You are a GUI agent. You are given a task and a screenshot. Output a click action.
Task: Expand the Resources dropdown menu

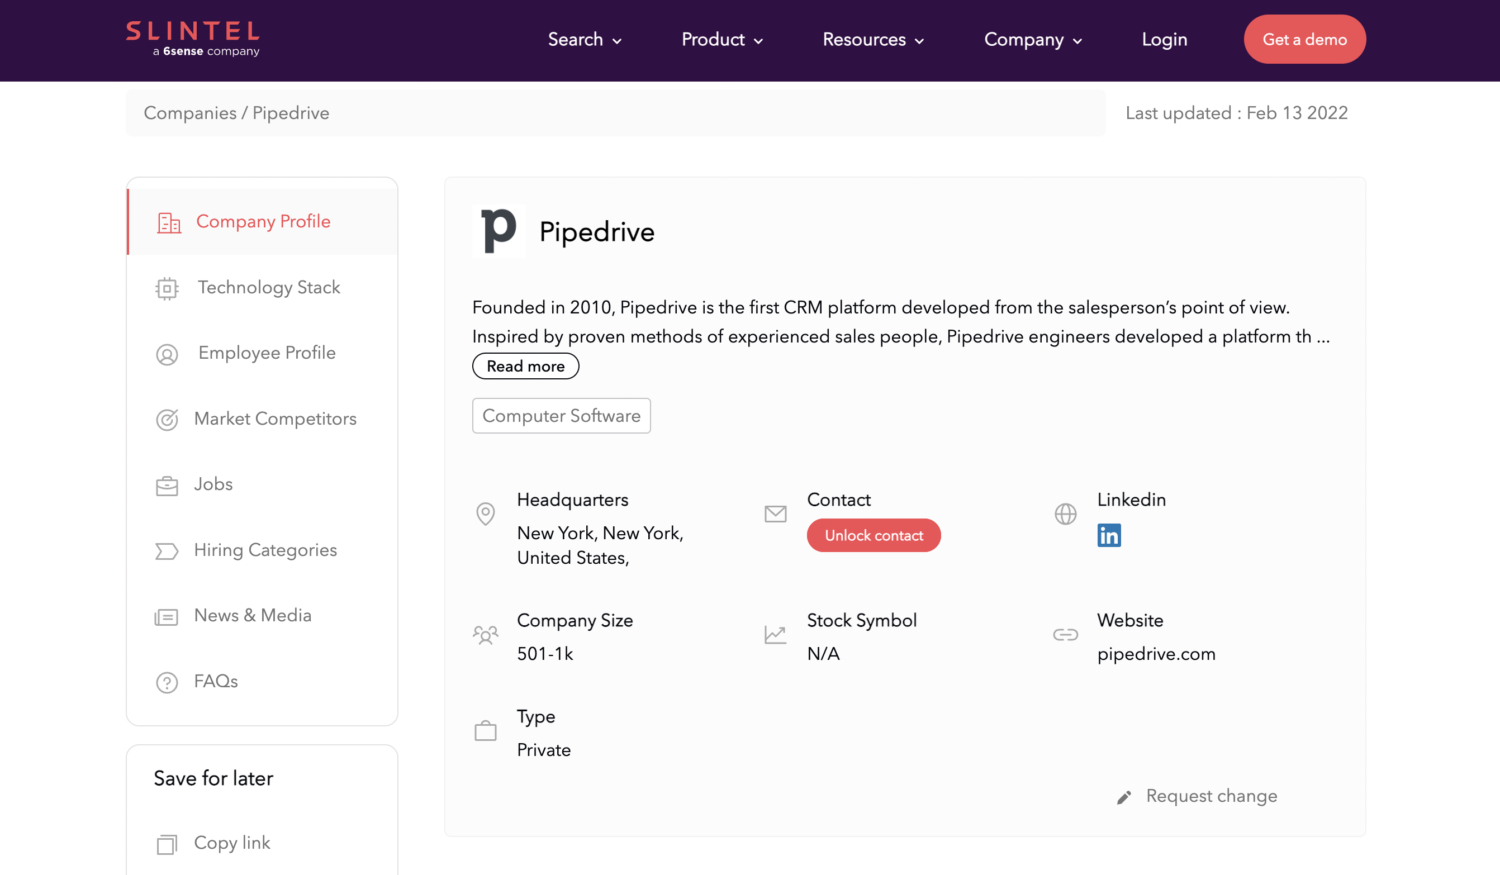[873, 40]
